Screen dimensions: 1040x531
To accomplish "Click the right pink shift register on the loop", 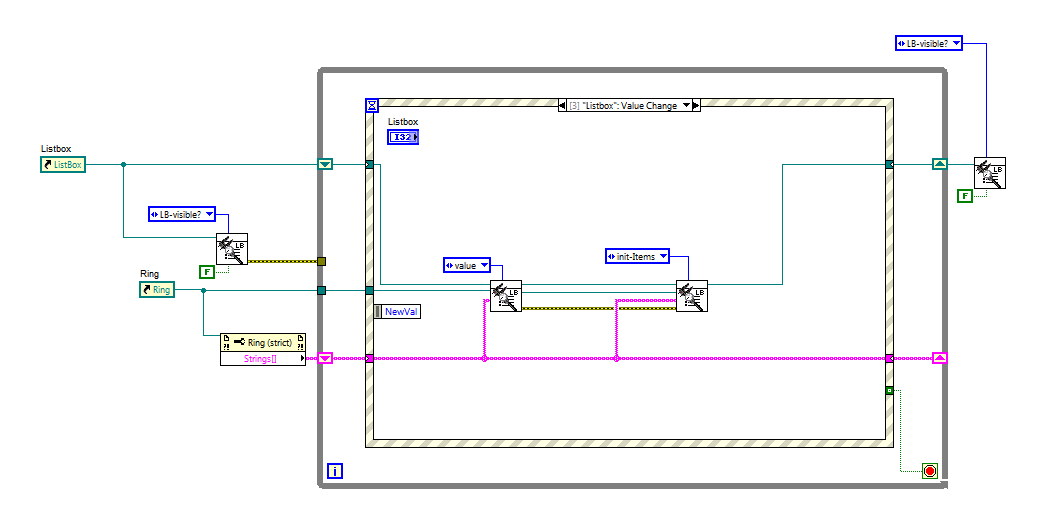I will (x=940, y=359).
